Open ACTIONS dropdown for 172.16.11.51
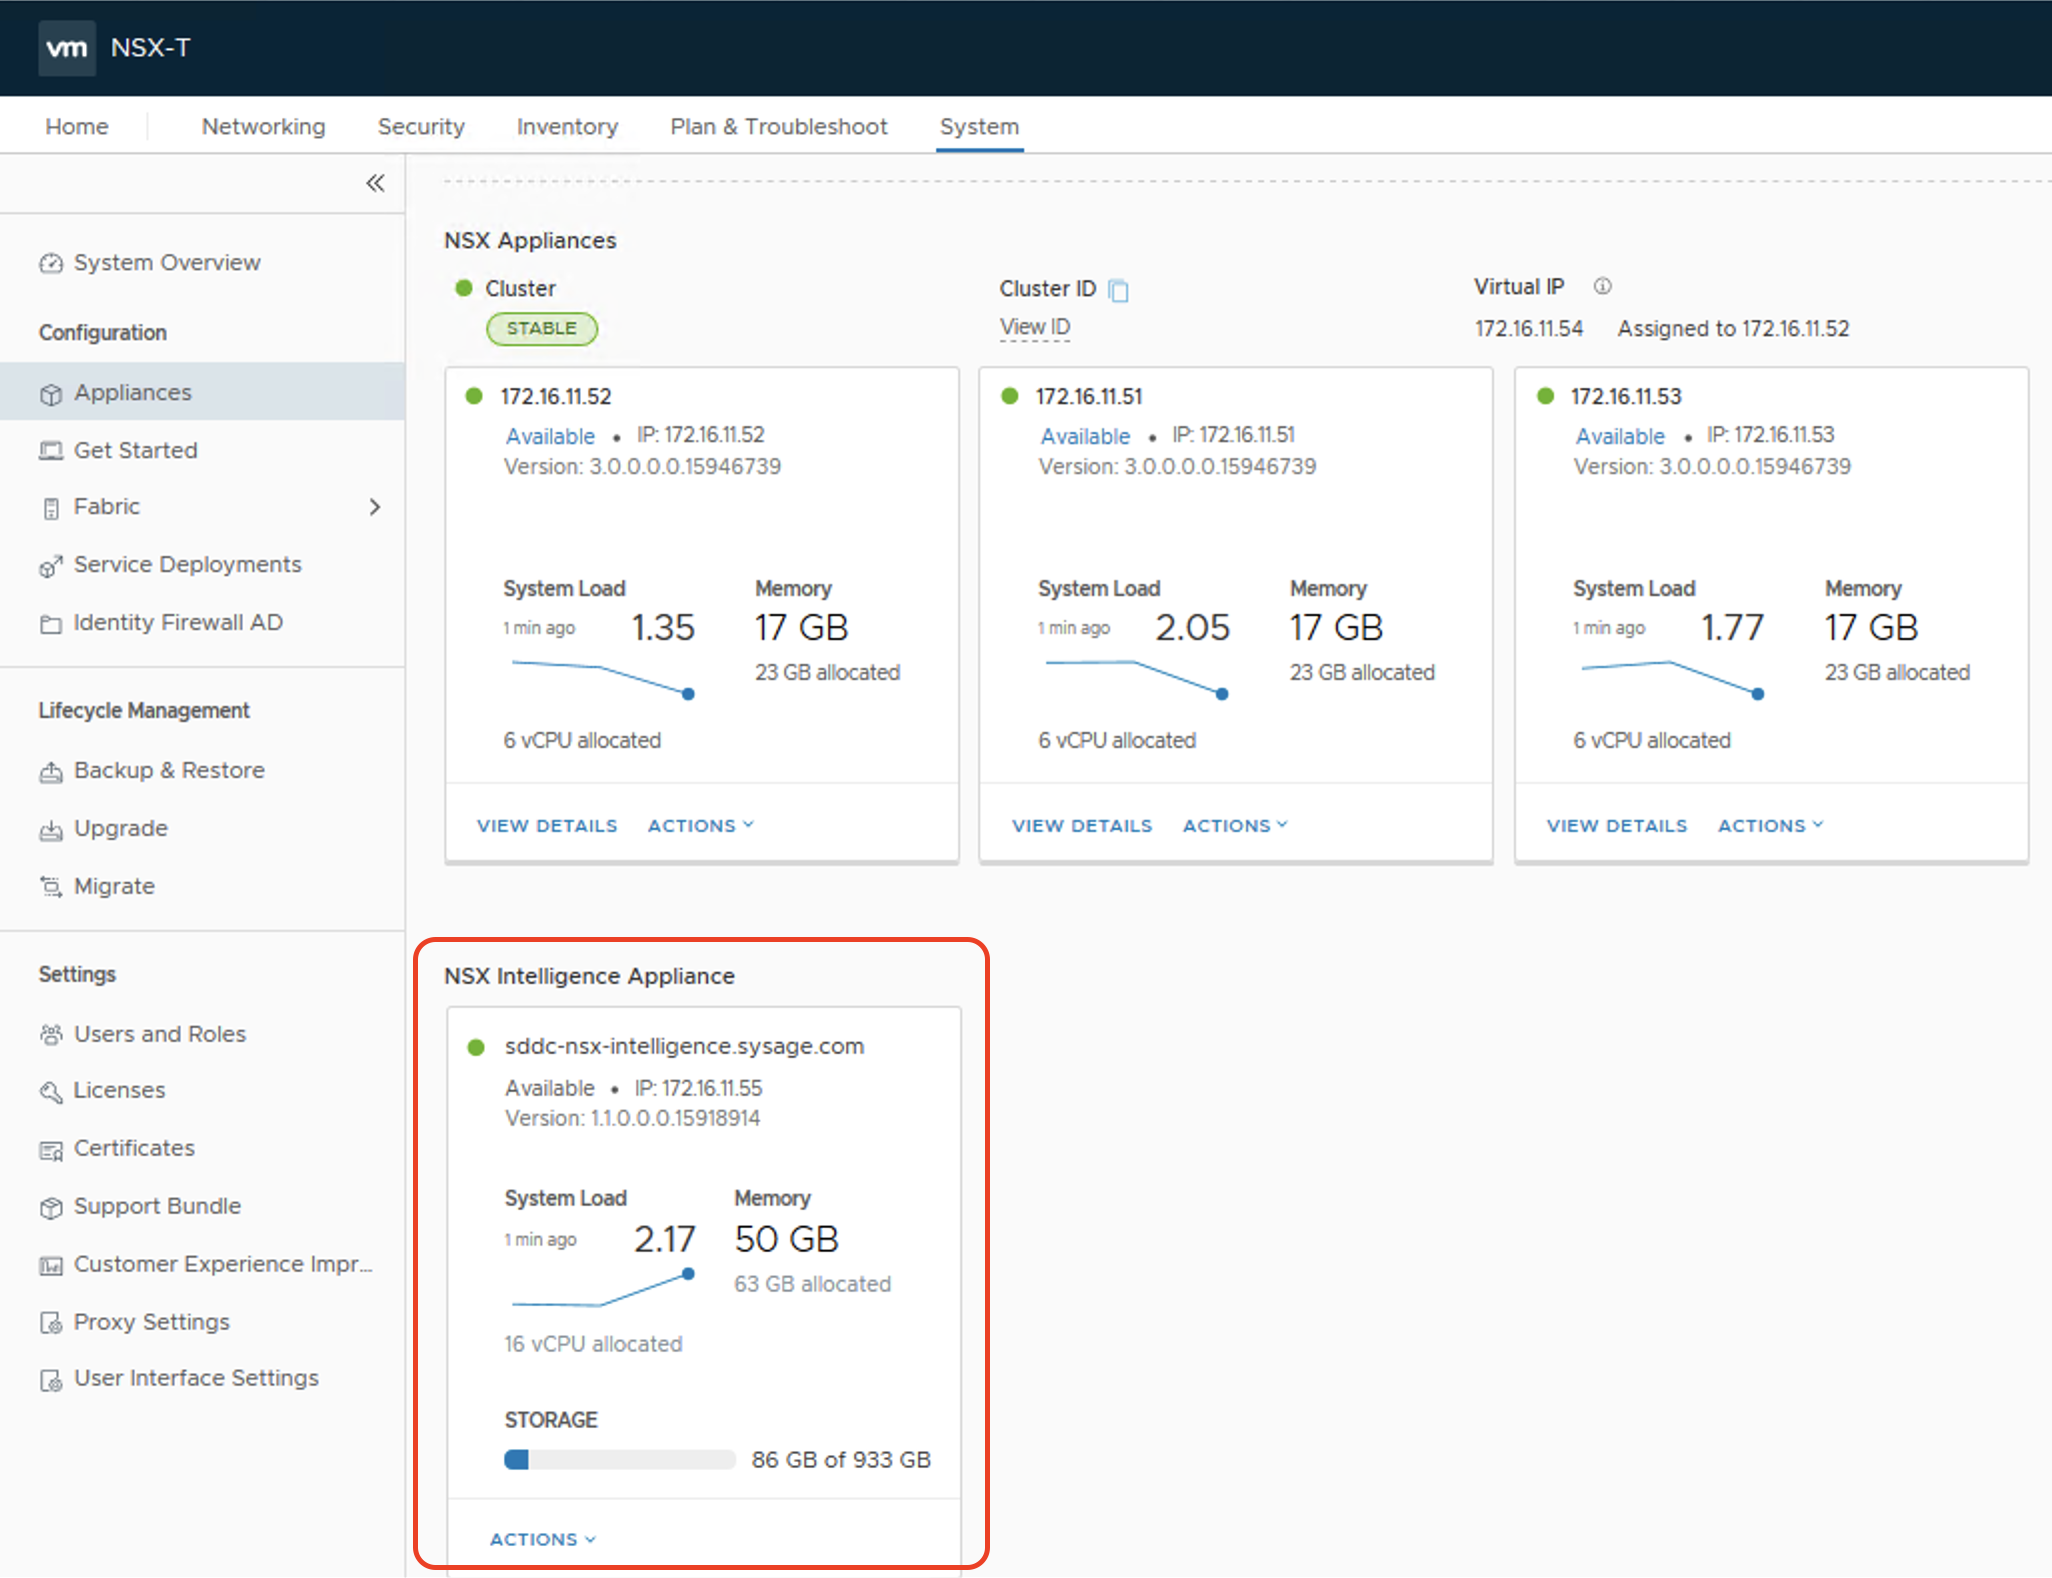Image resolution: width=2052 pixels, height=1578 pixels. (1235, 825)
